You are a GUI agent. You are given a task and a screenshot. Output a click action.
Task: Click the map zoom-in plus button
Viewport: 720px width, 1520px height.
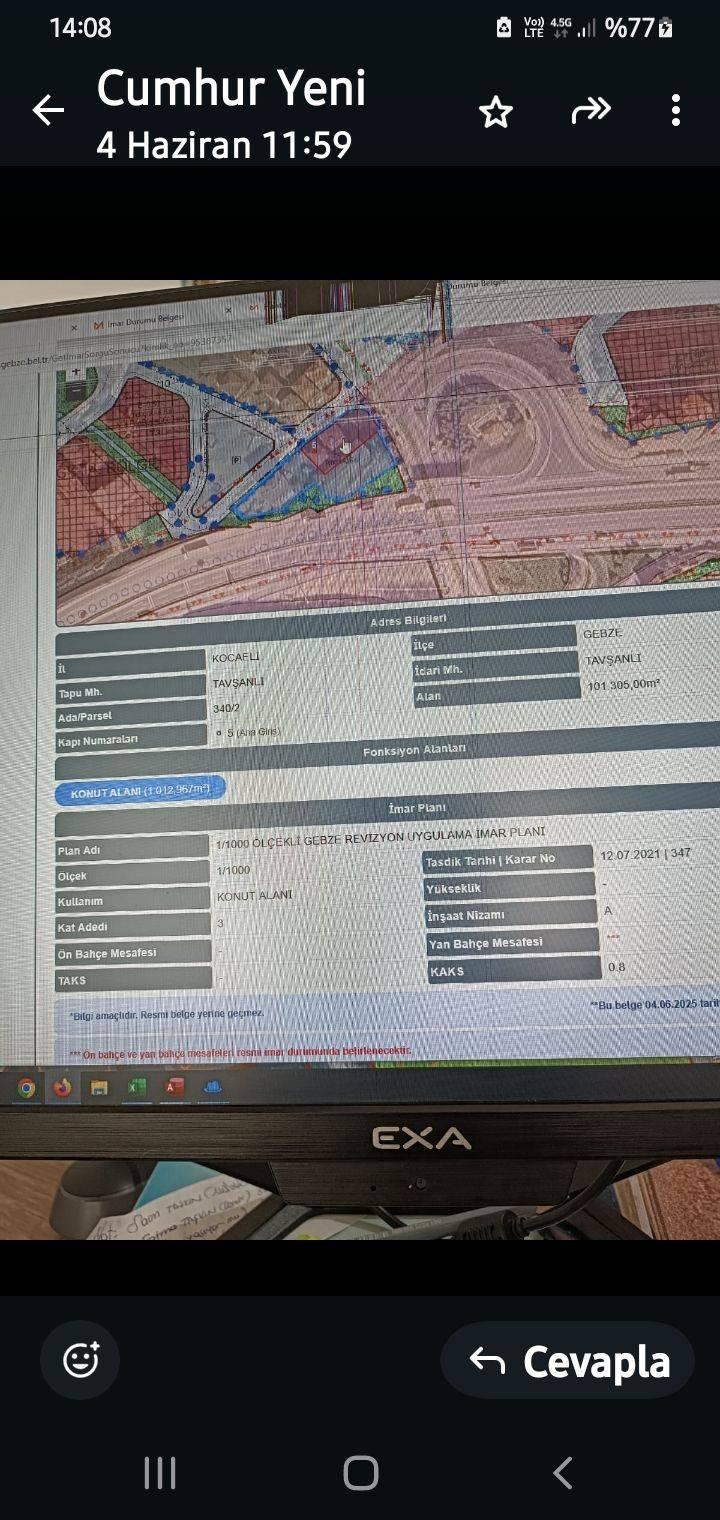point(76,372)
